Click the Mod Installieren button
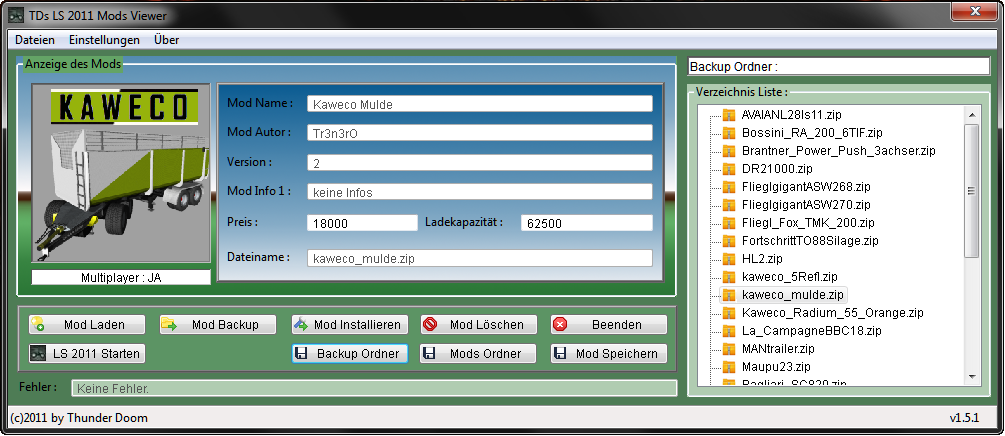1005x436 pixels. (x=349, y=324)
